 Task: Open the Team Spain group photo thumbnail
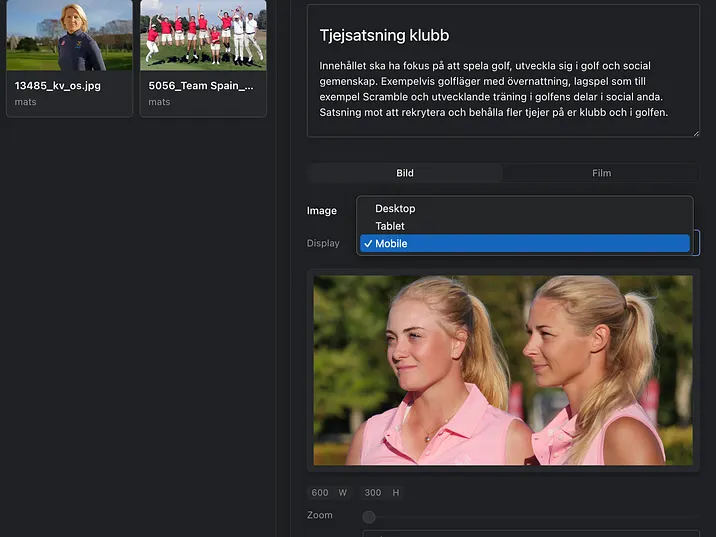click(x=203, y=35)
